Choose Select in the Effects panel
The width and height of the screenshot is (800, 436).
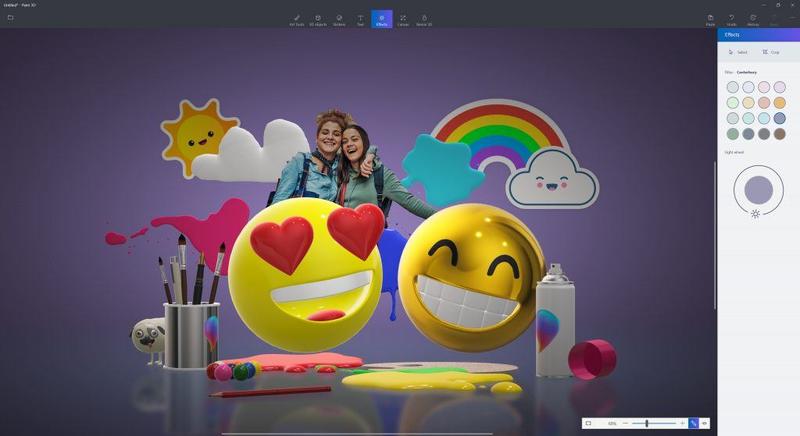[x=738, y=52]
